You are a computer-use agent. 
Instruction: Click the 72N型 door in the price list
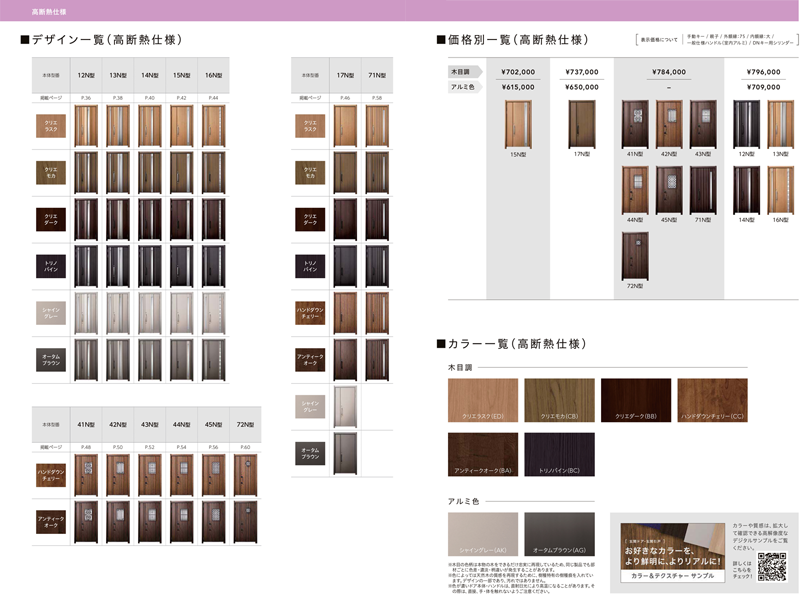coord(635,256)
